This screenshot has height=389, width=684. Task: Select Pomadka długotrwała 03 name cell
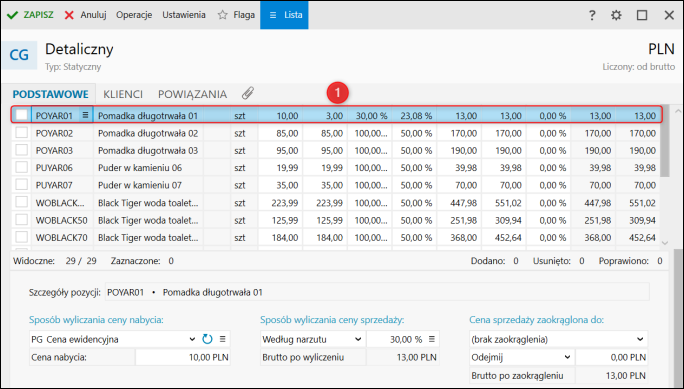(148, 150)
